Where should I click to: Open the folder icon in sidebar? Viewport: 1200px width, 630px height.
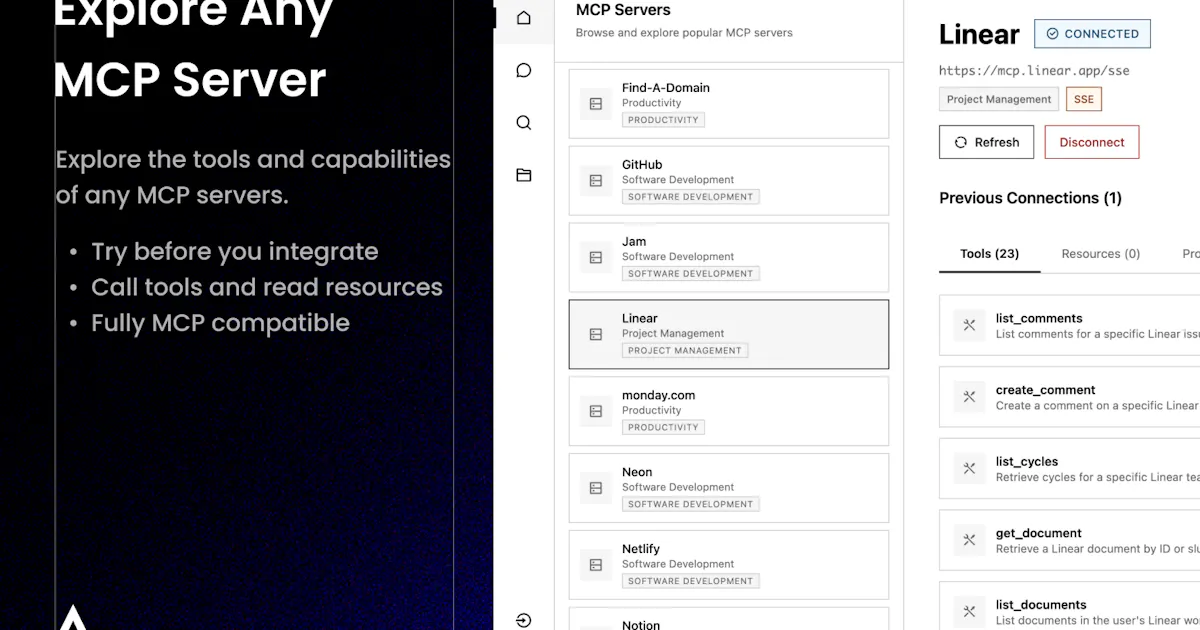coord(524,175)
